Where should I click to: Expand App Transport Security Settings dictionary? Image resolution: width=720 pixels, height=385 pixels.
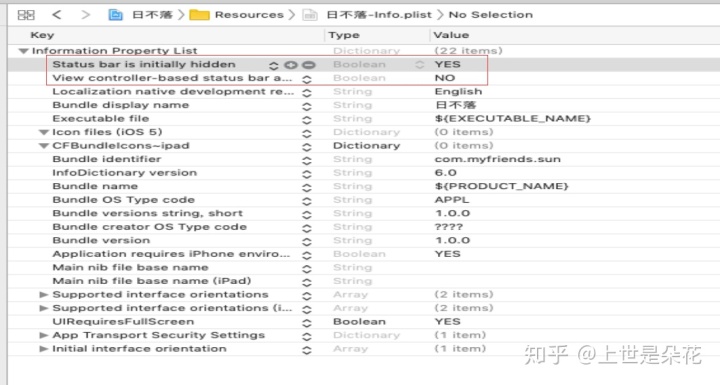coord(44,335)
